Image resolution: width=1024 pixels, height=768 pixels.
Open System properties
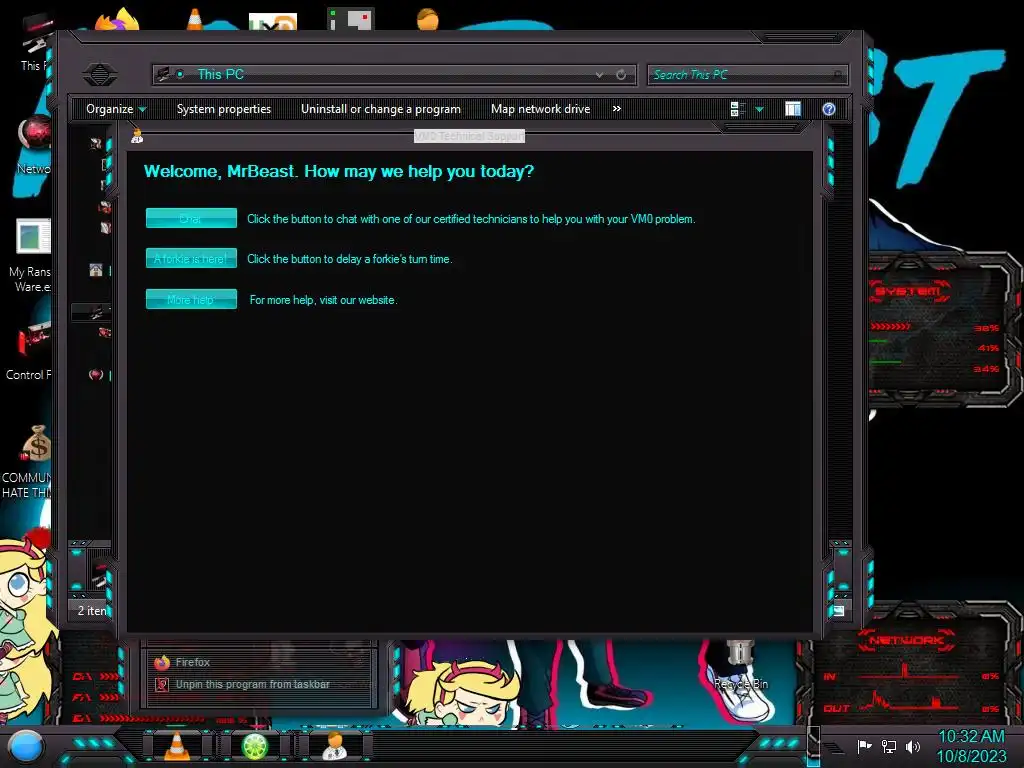pyautogui.click(x=224, y=109)
